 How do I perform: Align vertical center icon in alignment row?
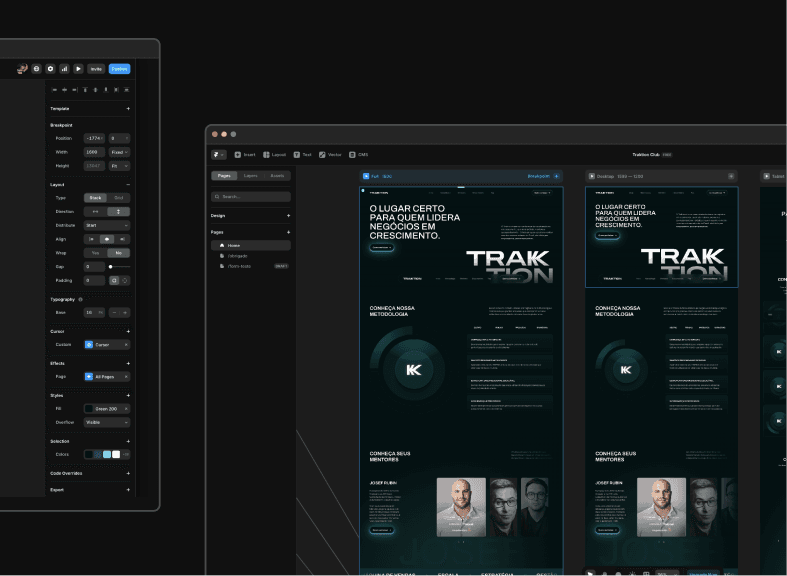(x=95, y=90)
